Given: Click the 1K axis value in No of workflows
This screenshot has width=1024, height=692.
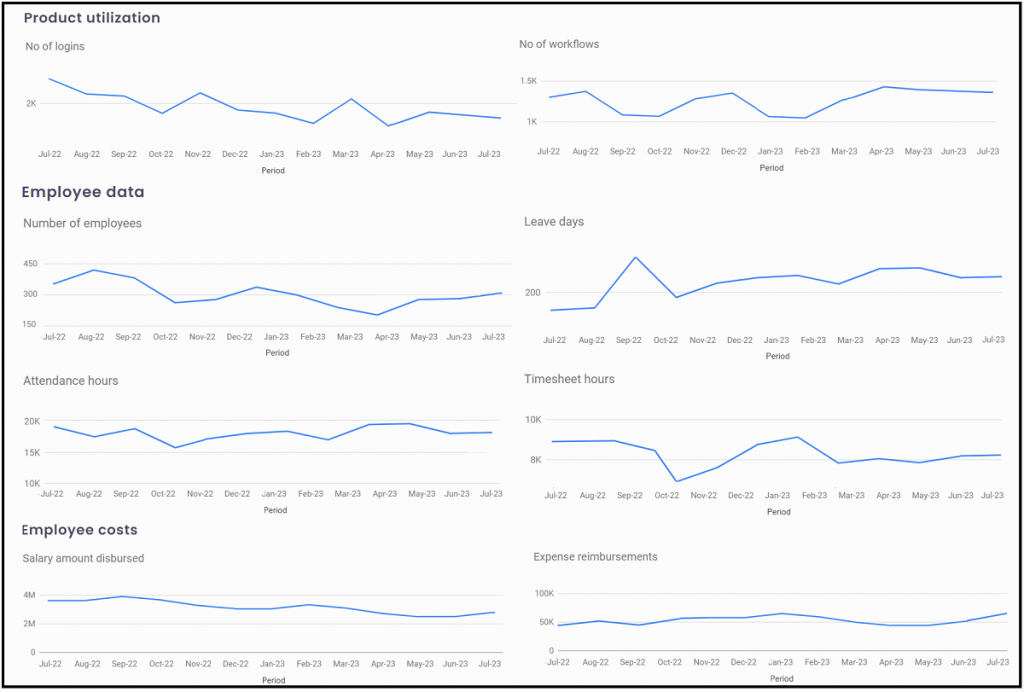Looking at the screenshot, I should 530,121.
